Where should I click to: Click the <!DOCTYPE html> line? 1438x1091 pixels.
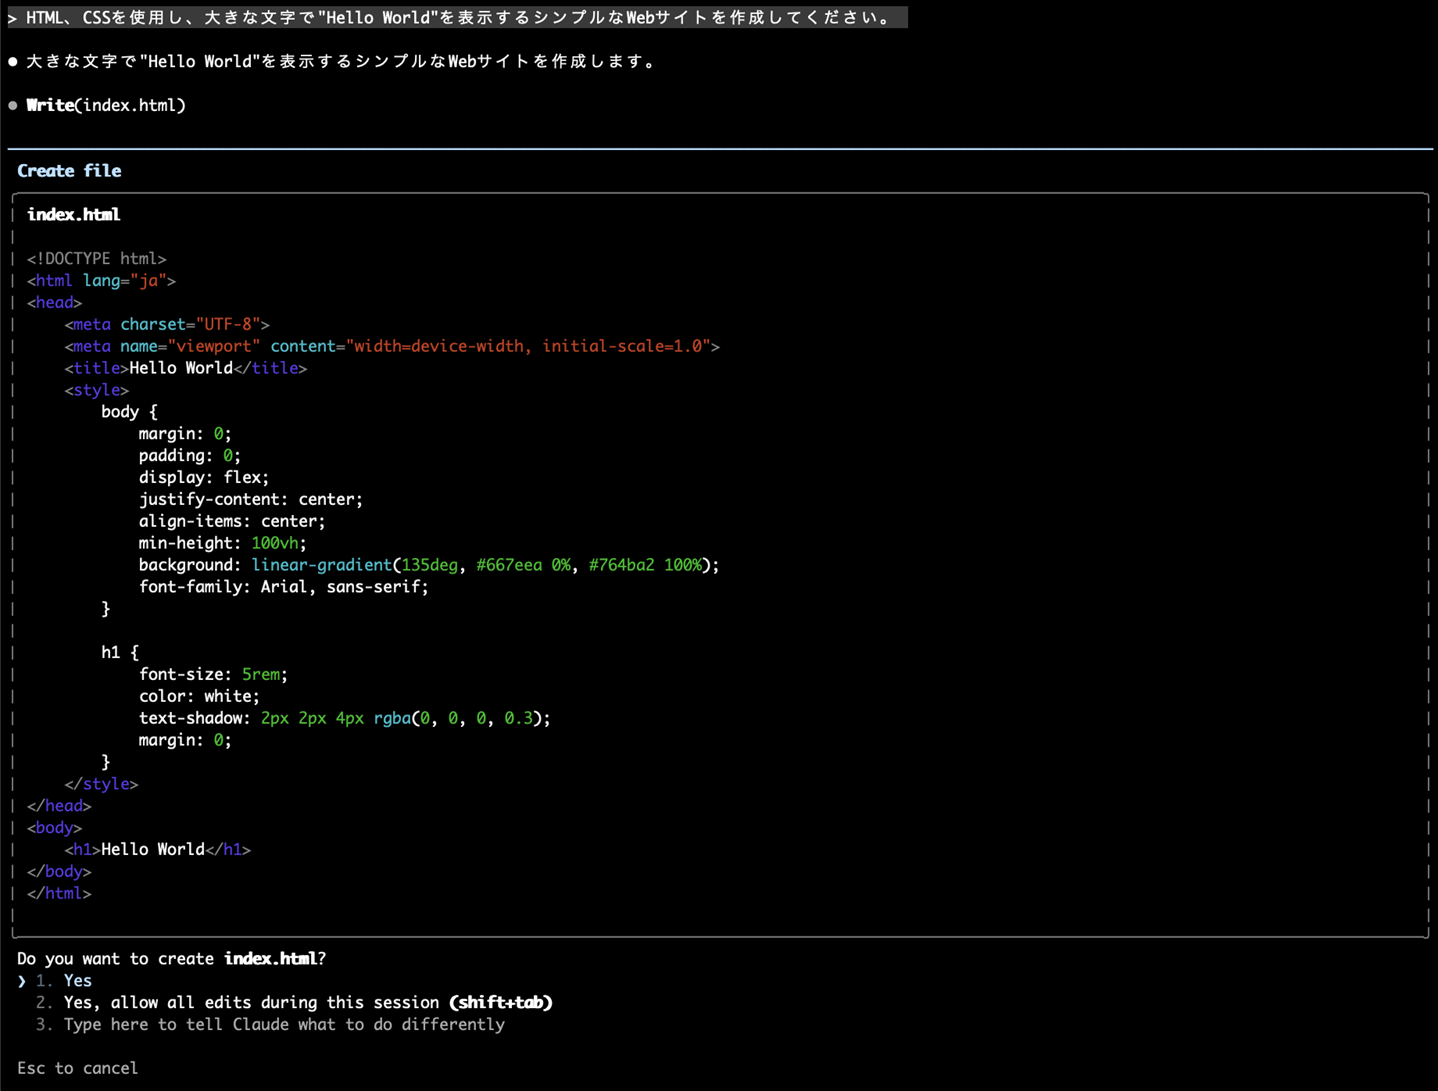96,259
